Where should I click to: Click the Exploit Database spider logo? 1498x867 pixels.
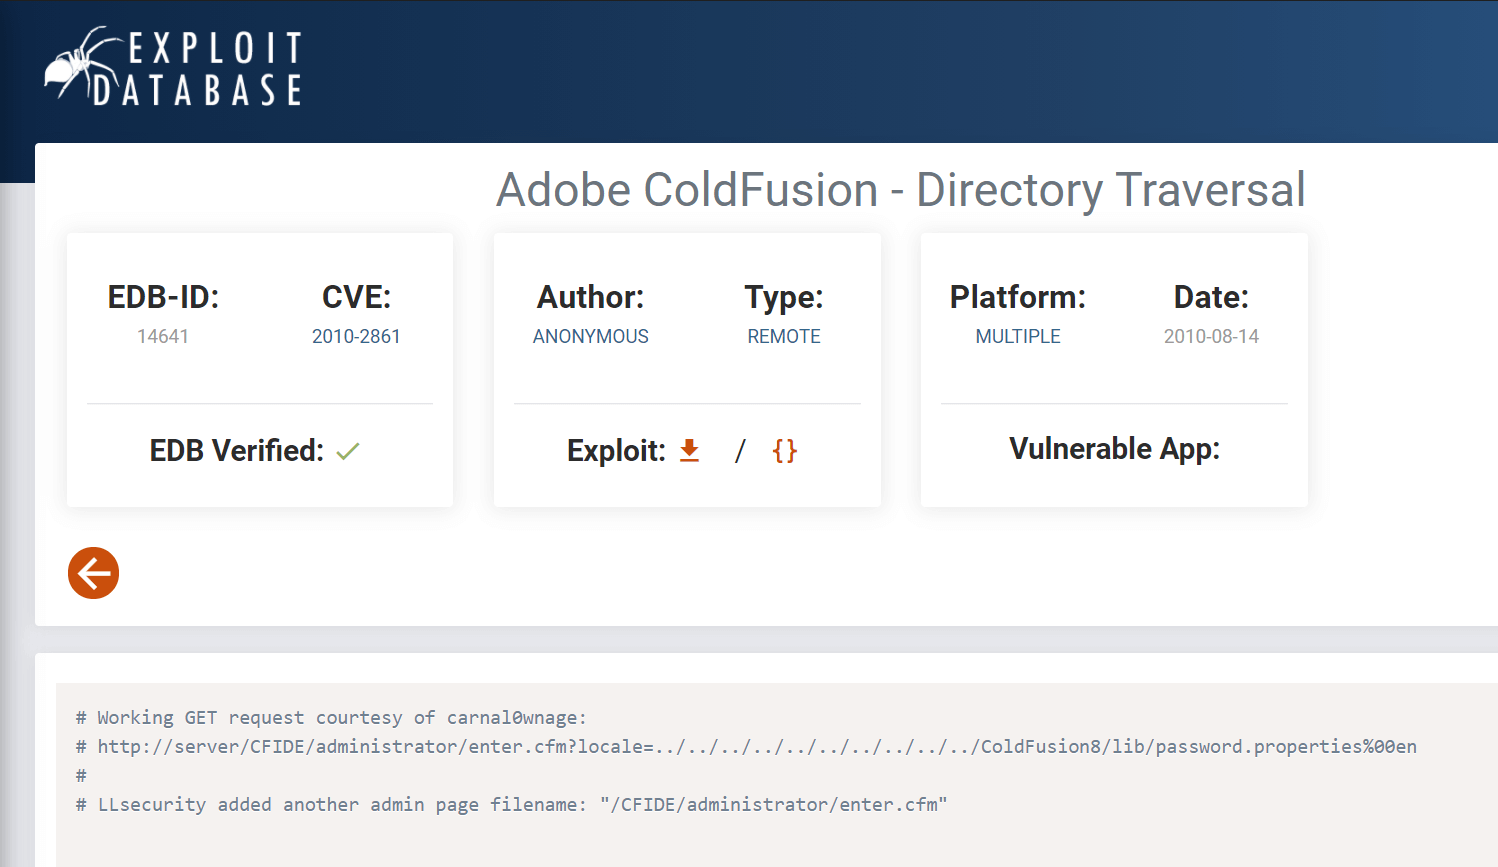coord(173,66)
